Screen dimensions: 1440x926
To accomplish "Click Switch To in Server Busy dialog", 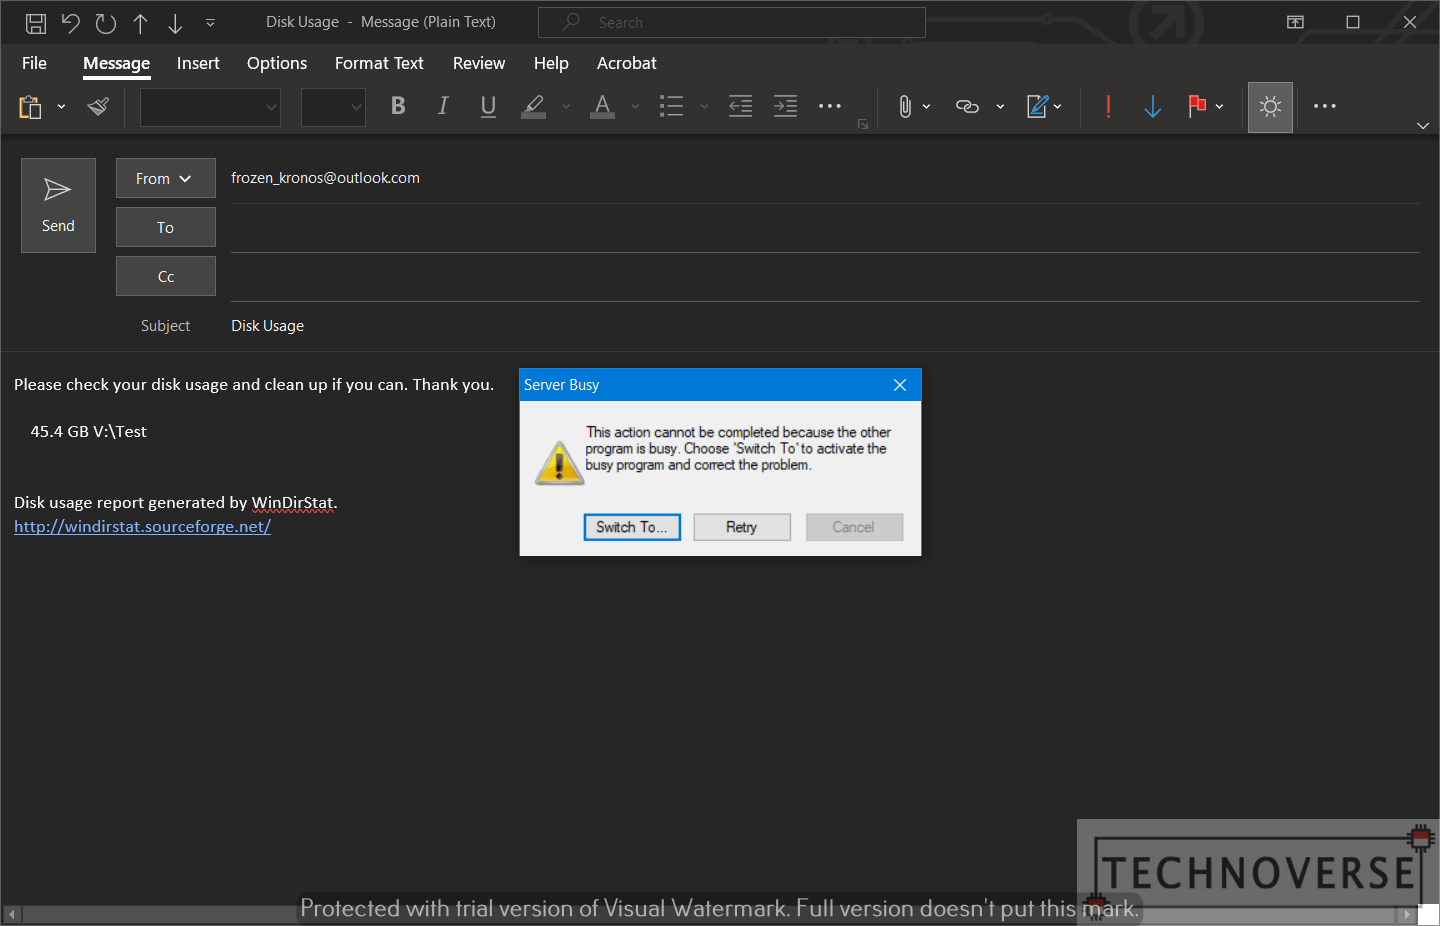I will pyautogui.click(x=632, y=527).
